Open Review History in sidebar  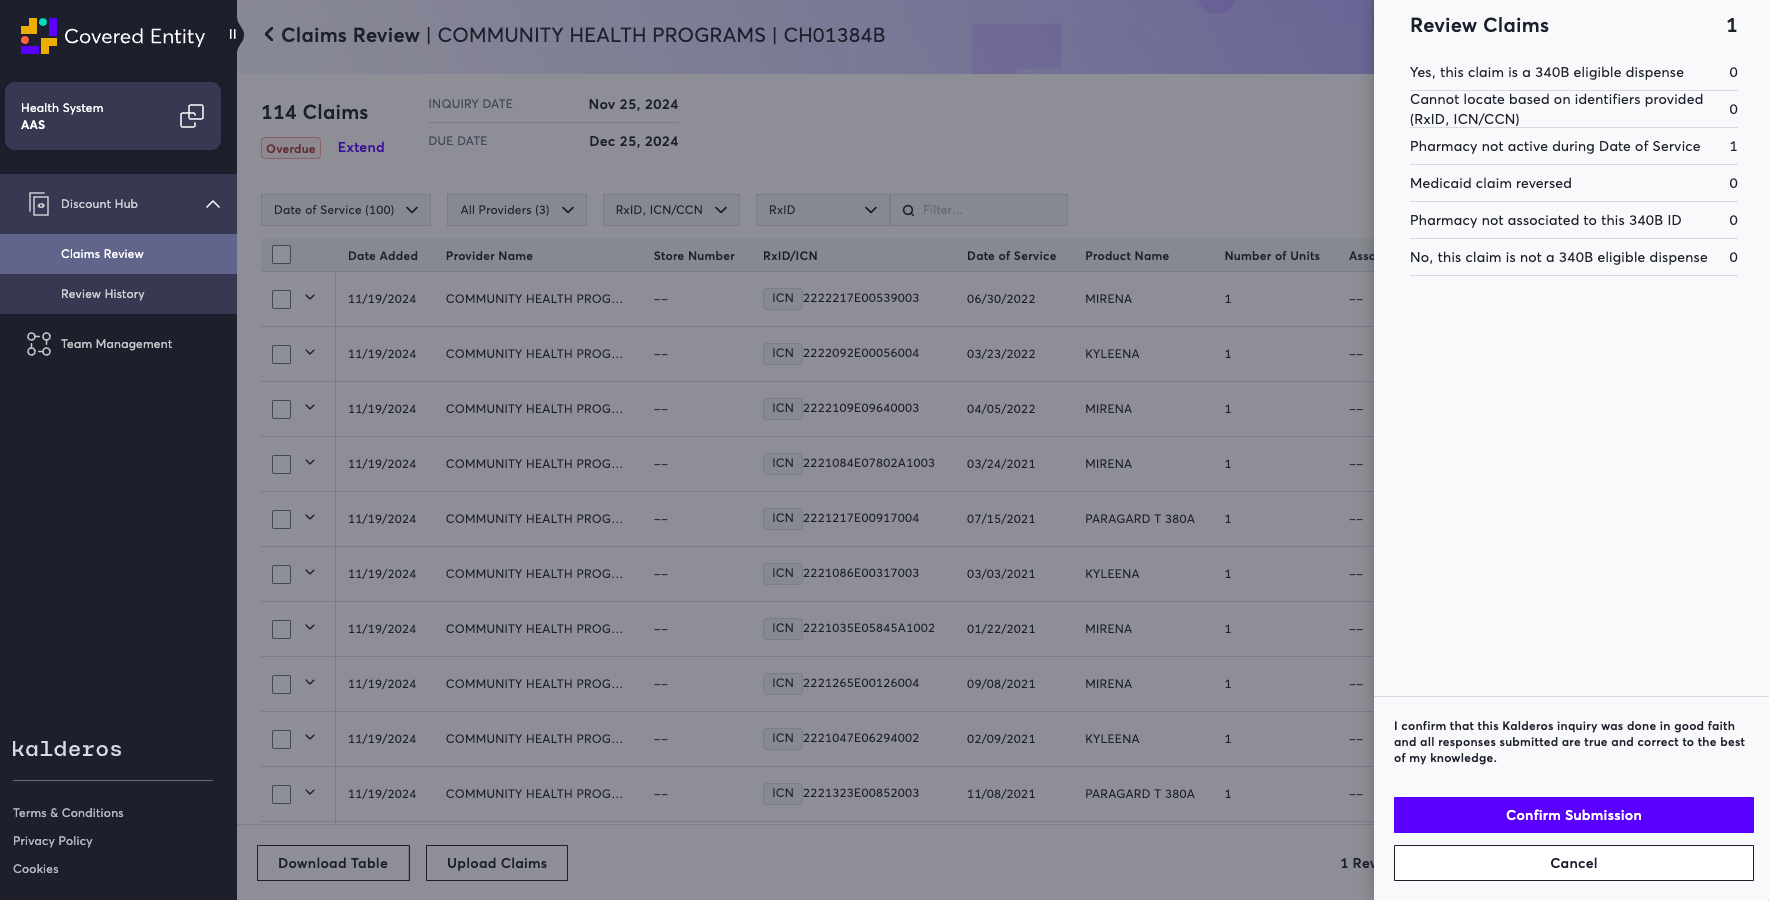tap(118, 294)
